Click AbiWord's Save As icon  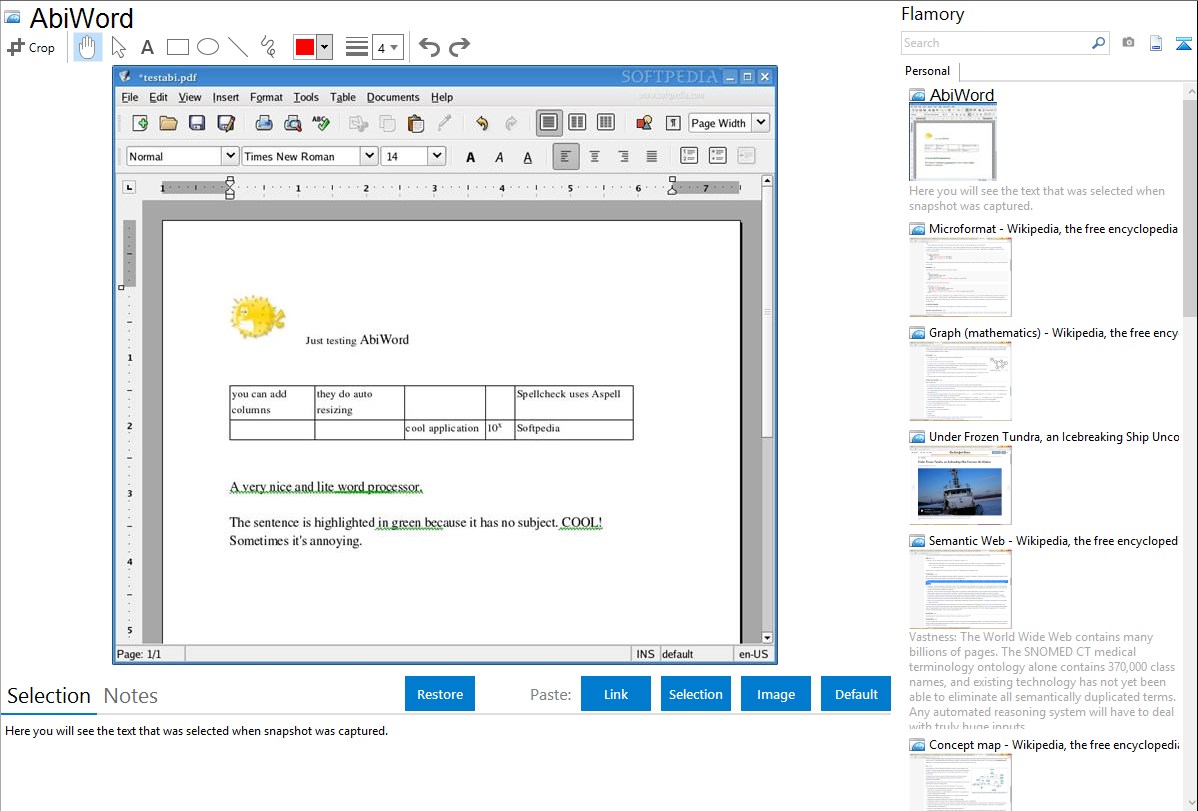[225, 123]
